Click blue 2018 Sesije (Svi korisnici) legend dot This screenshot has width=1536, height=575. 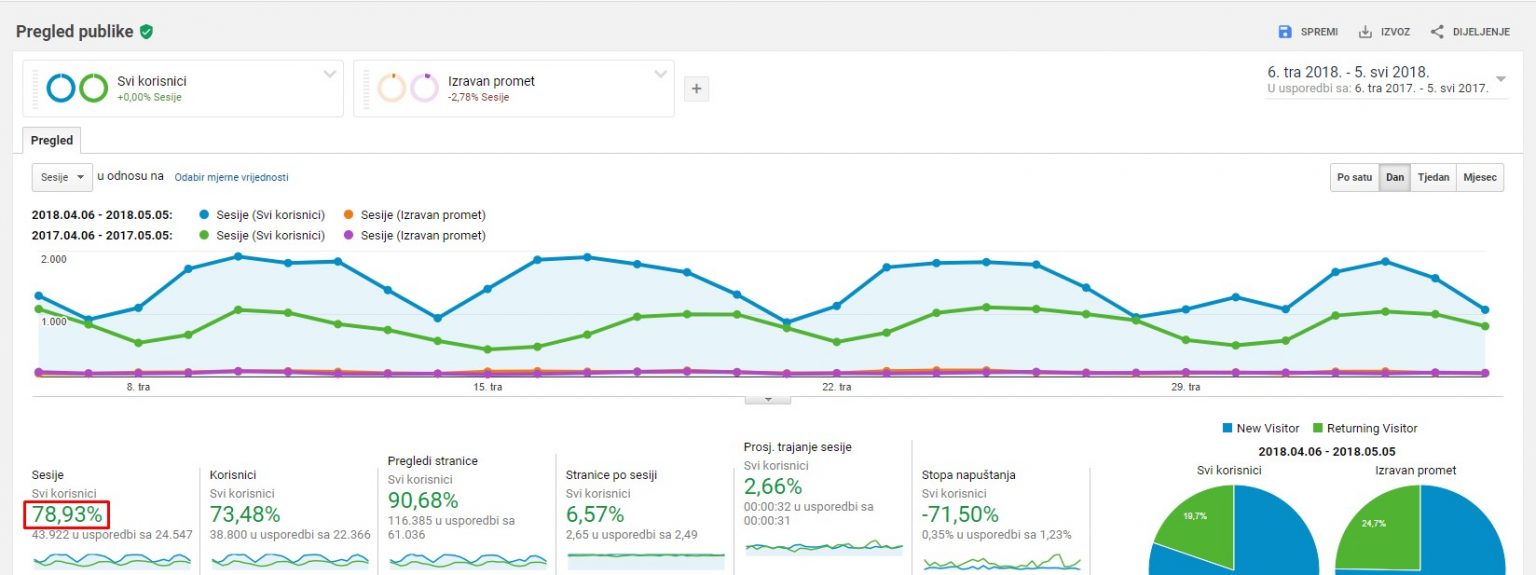click(x=205, y=215)
